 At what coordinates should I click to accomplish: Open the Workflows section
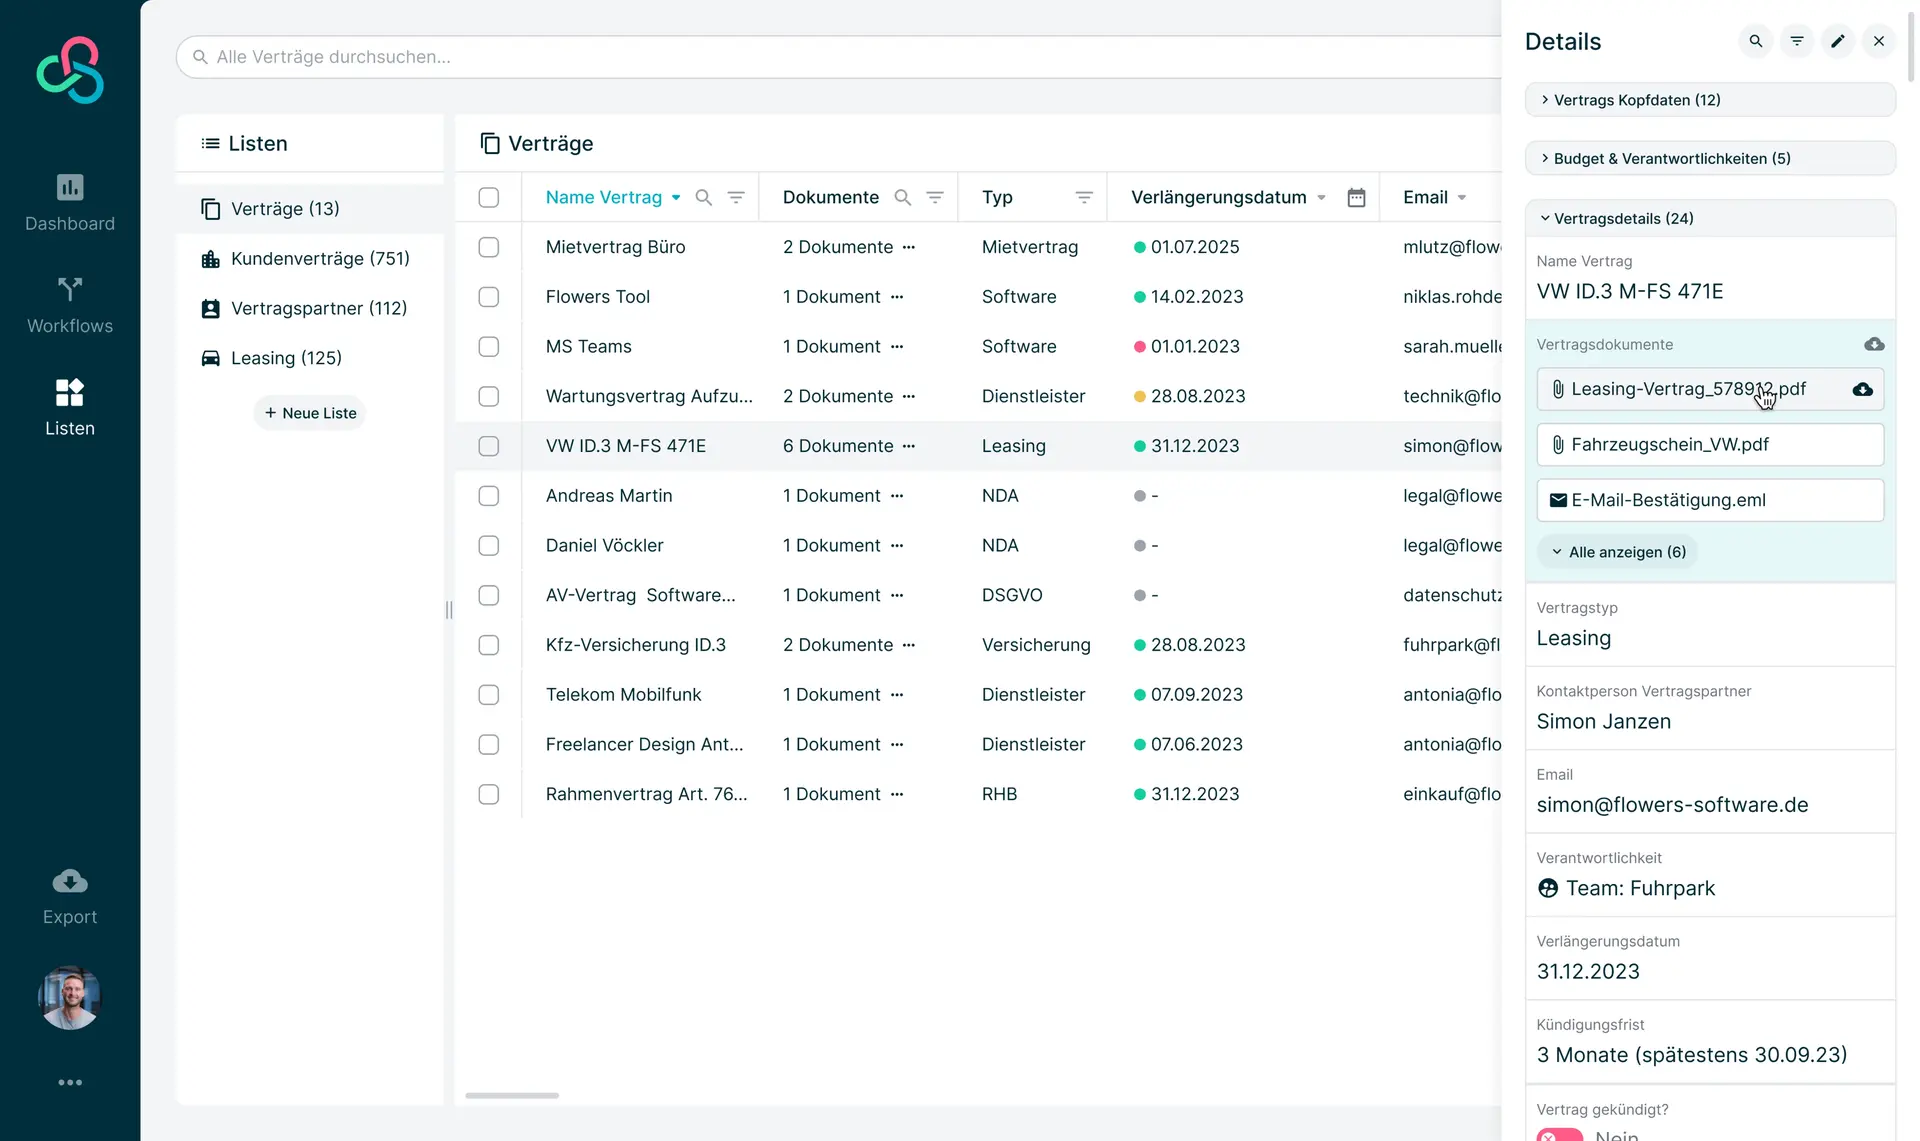[x=70, y=305]
